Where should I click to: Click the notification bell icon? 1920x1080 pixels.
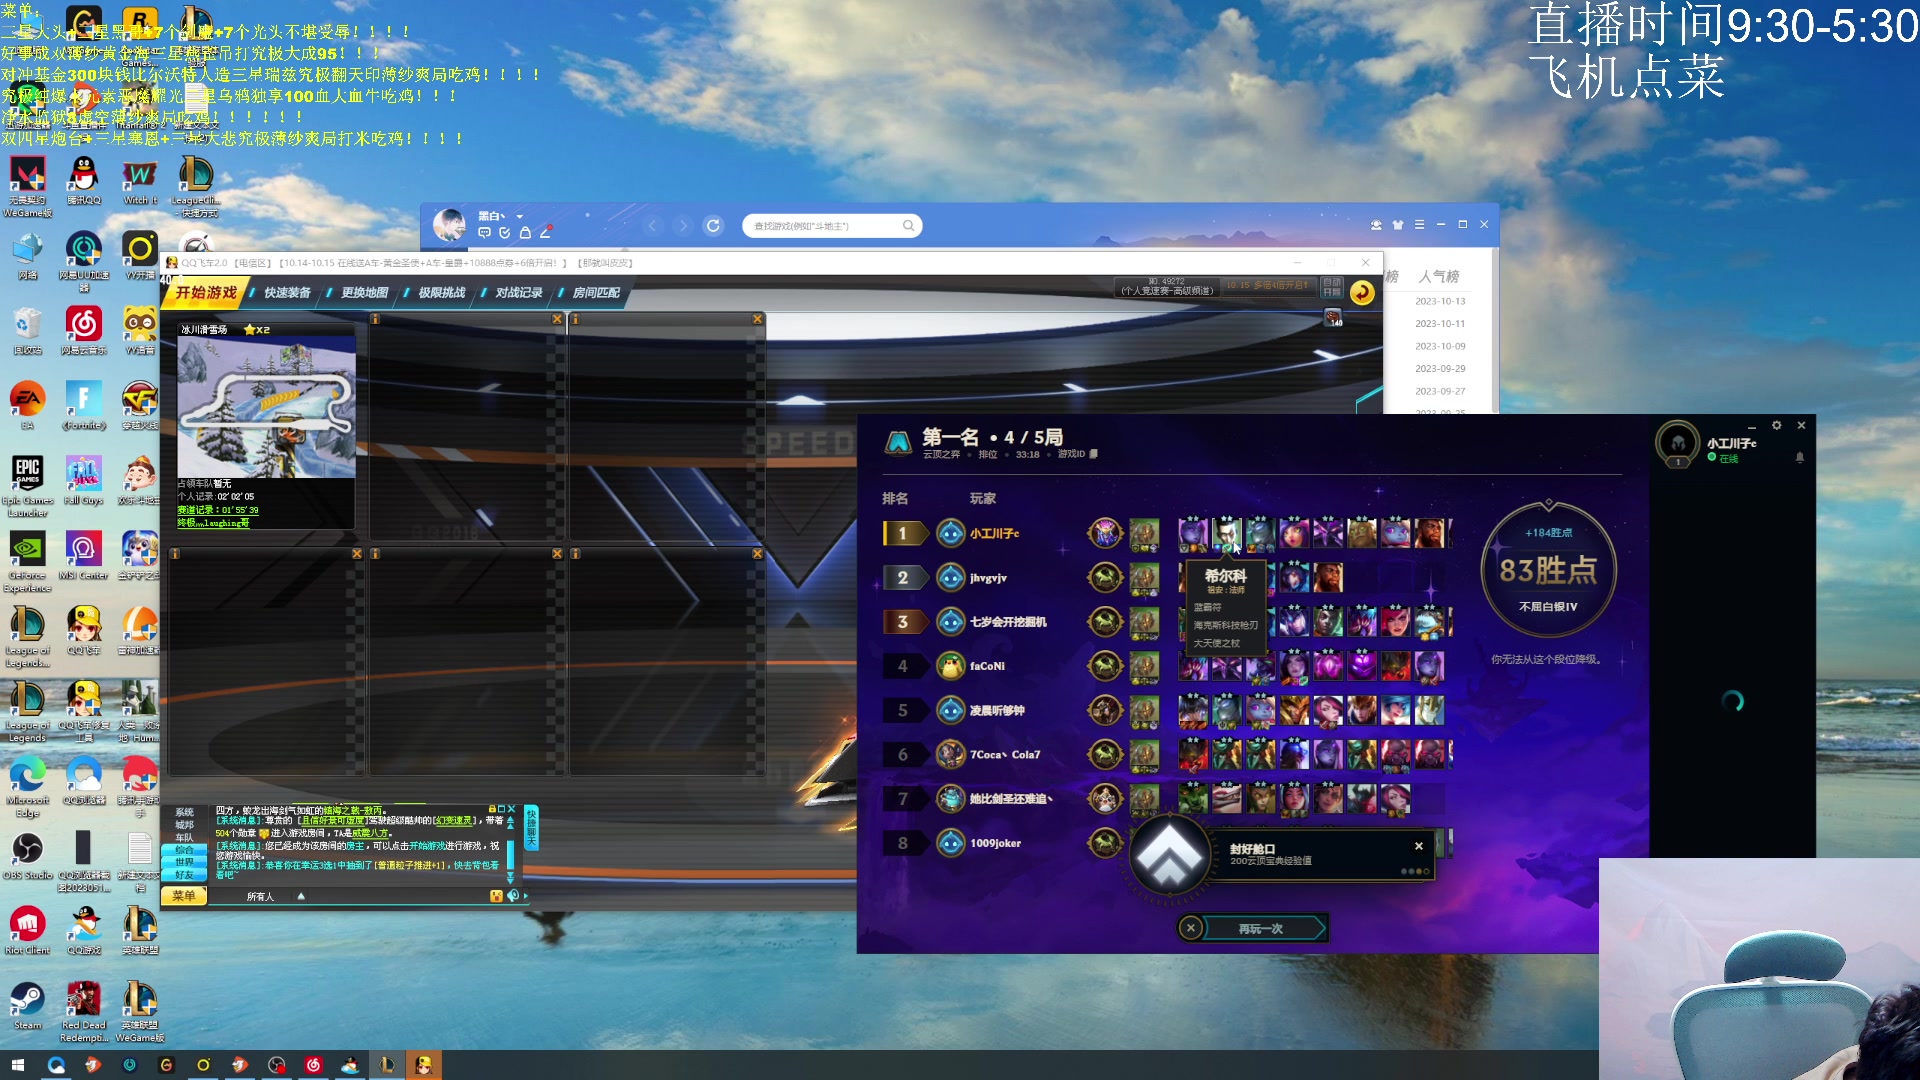1799,458
